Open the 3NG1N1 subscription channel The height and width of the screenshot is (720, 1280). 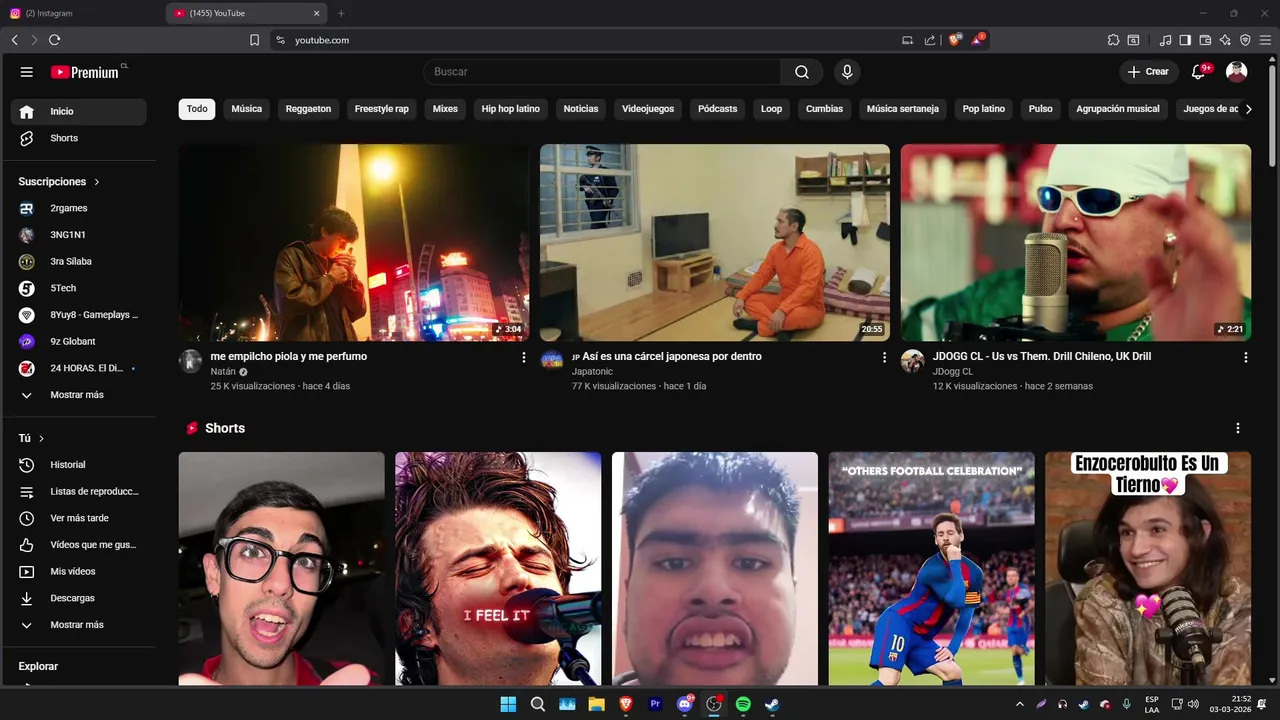pos(79,235)
